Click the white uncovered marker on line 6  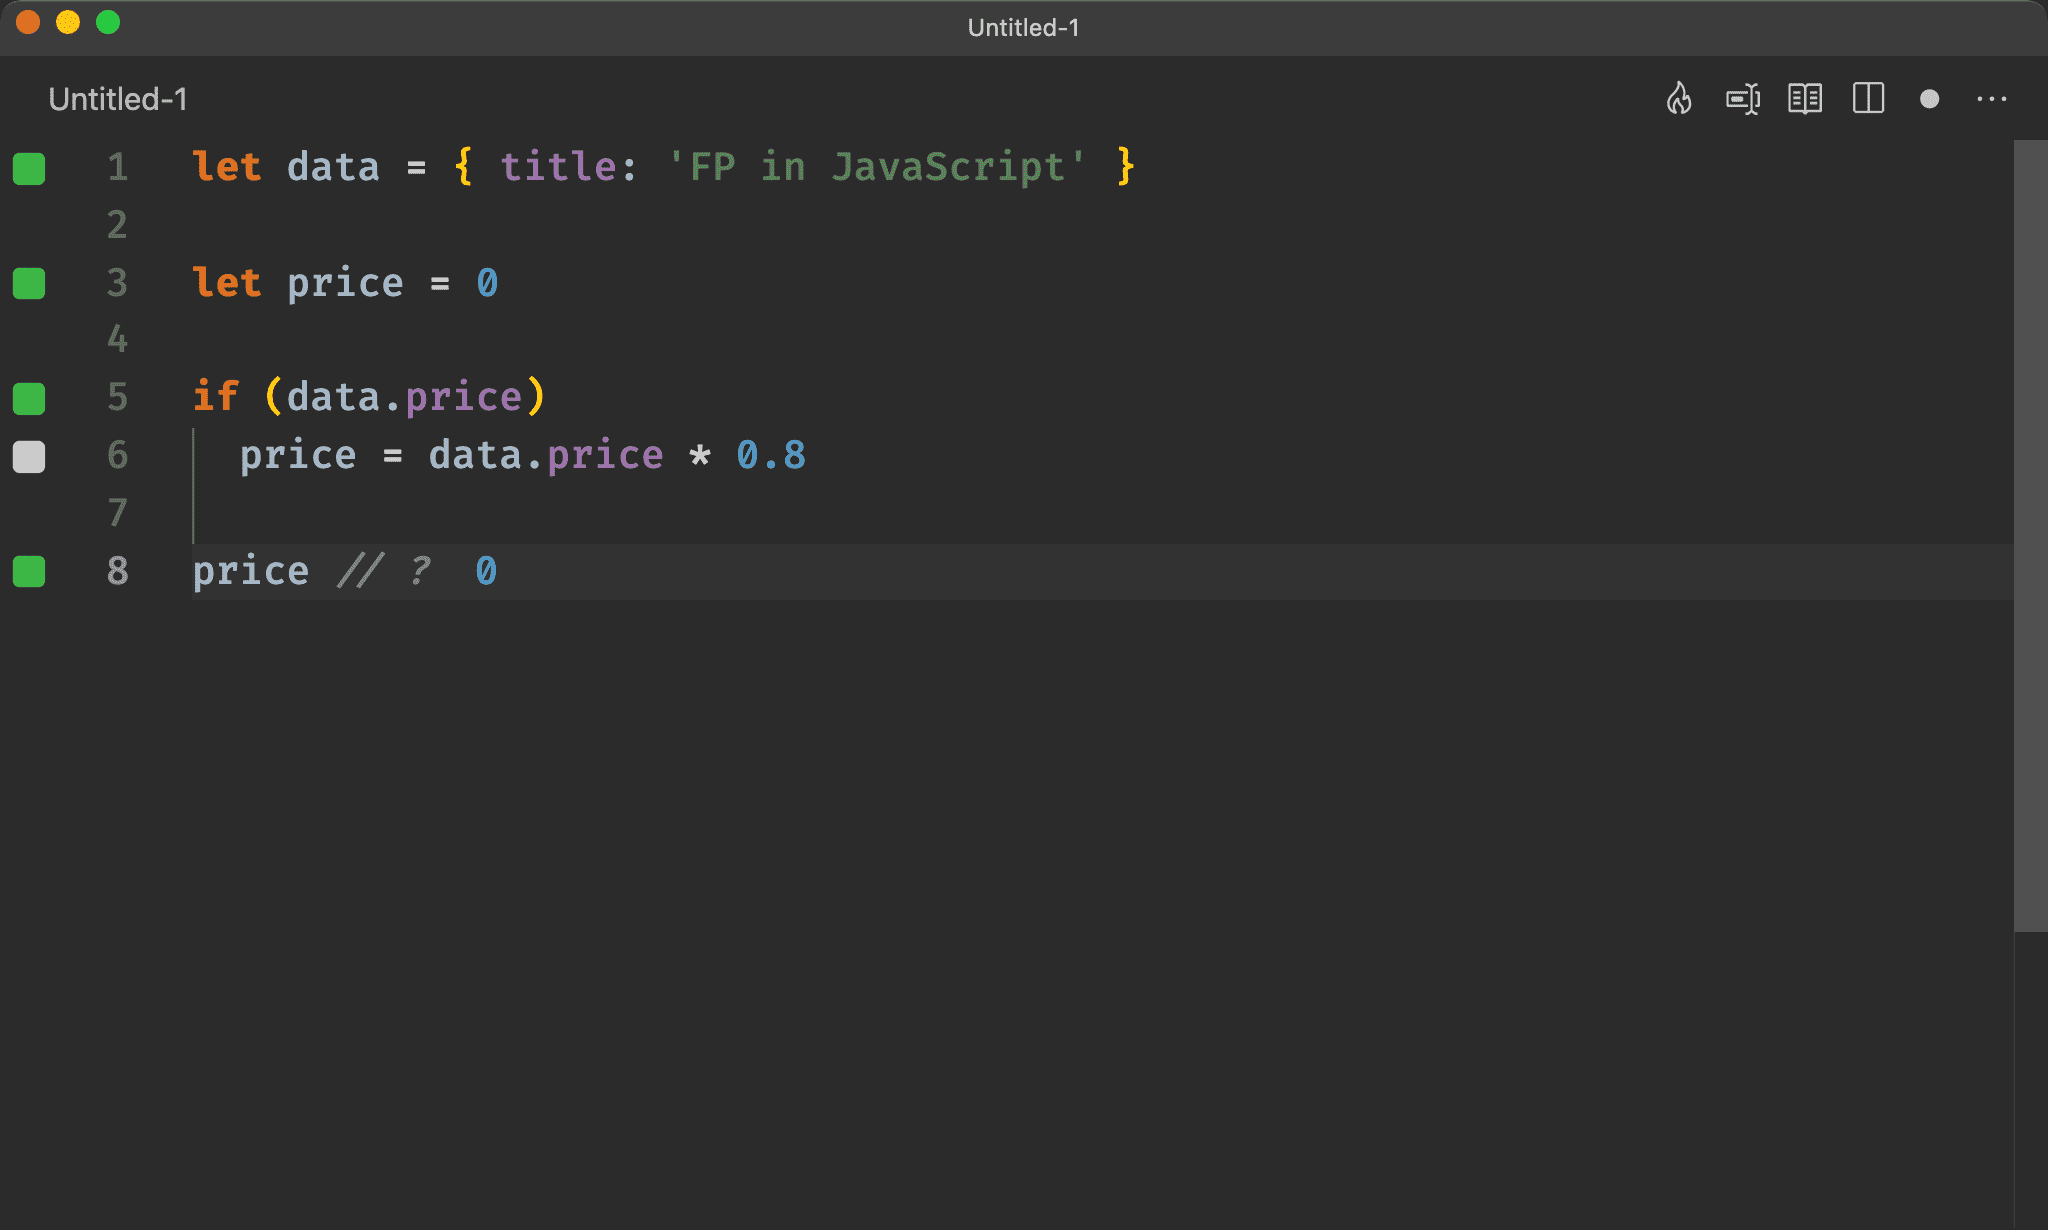29,457
